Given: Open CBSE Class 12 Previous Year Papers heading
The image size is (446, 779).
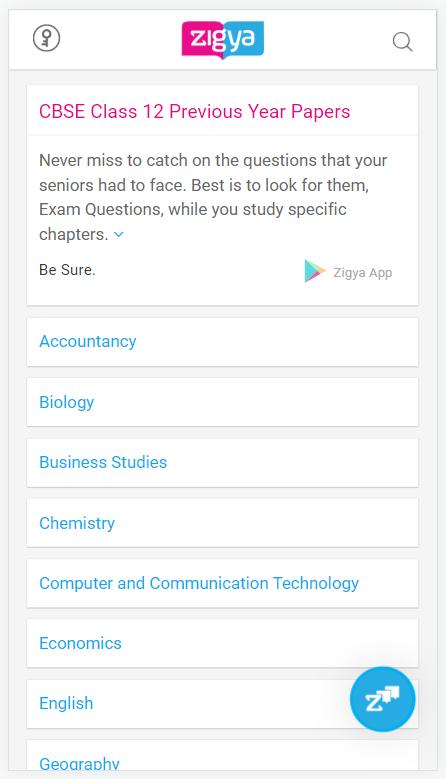Looking at the screenshot, I should (x=195, y=111).
